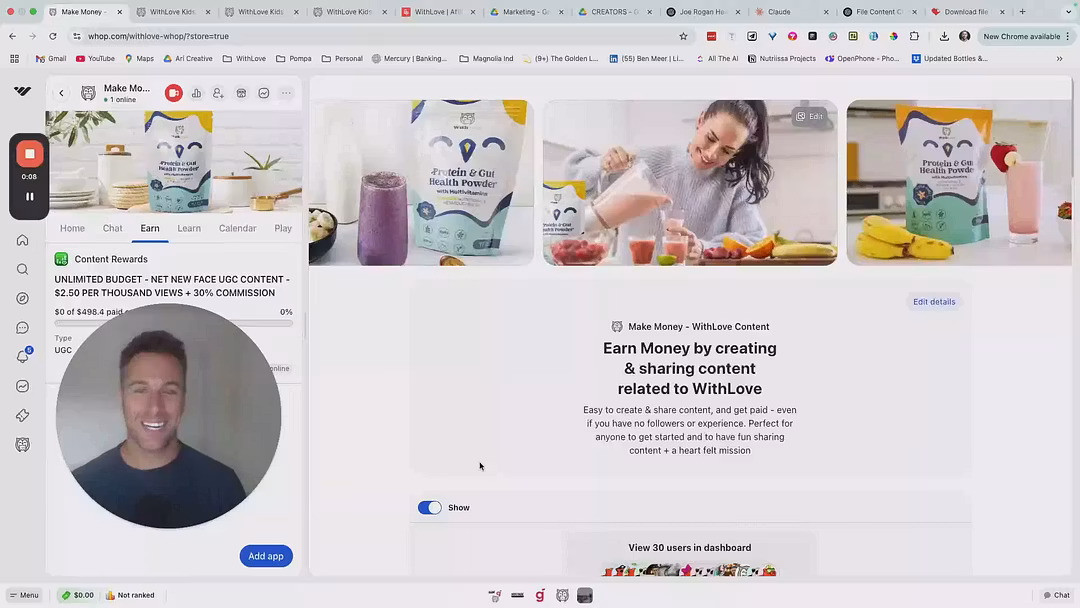
Task: Switch to the Calendar tab
Action: point(237,228)
